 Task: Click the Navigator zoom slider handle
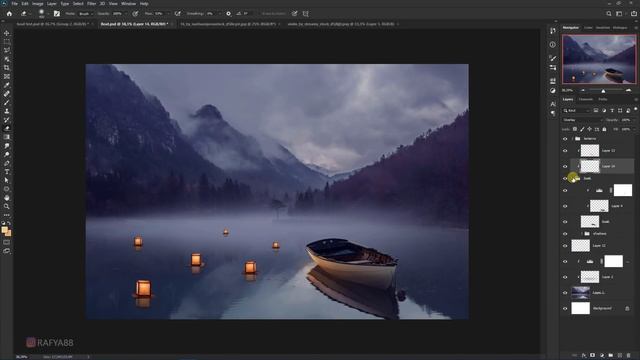pos(603,91)
